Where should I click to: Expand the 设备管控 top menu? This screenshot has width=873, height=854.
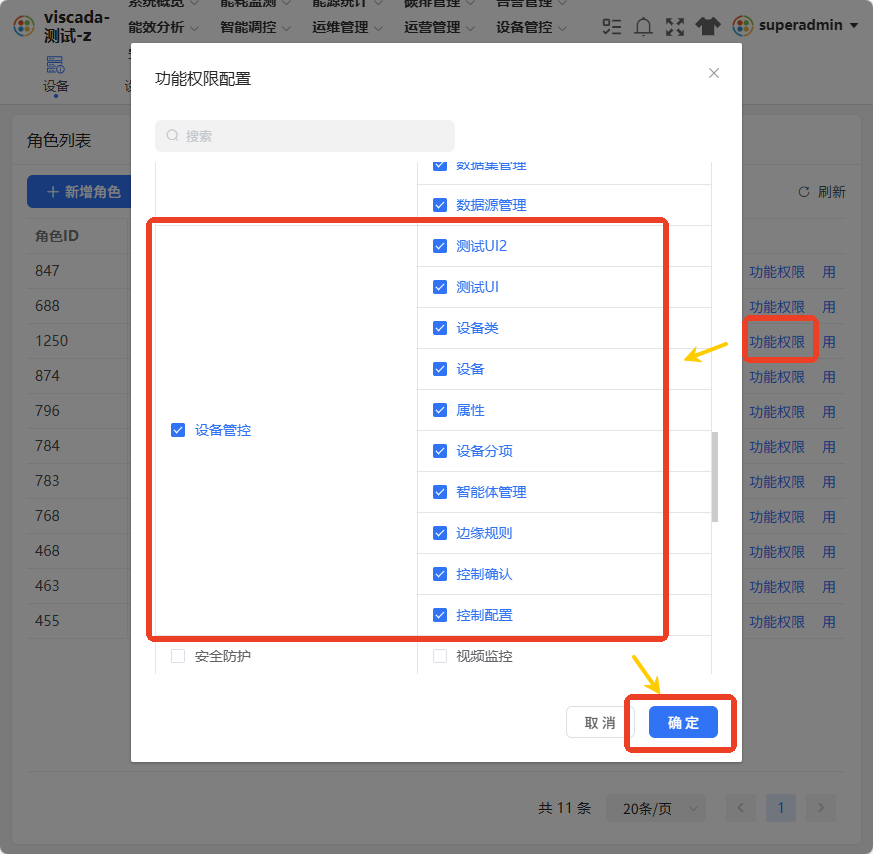pos(531,27)
